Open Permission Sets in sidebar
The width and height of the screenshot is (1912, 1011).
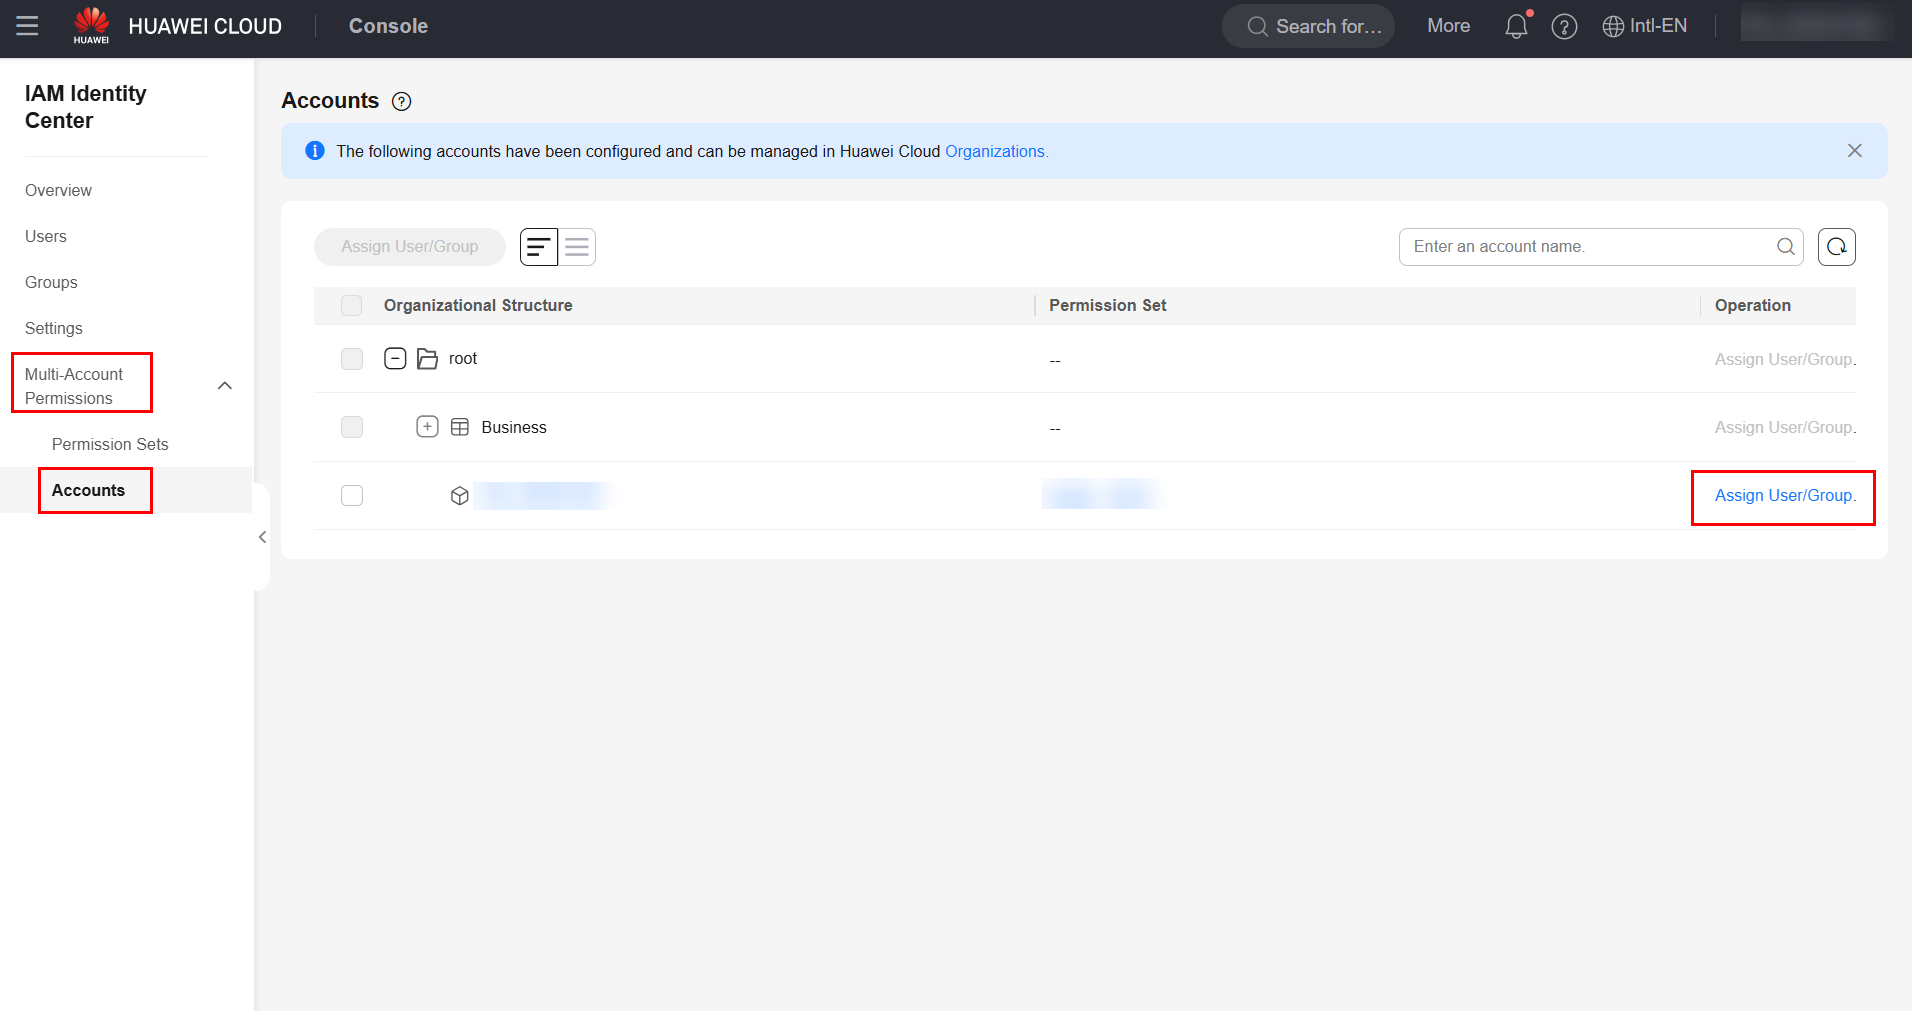click(110, 444)
